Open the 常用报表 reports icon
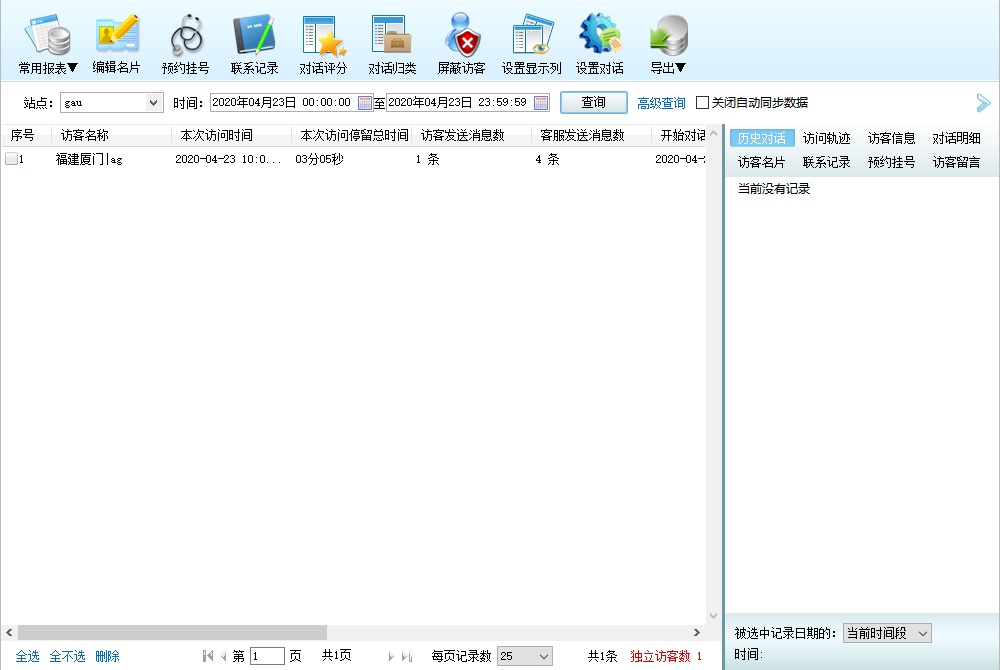The height and width of the screenshot is (670, 1000). point(47,37)
